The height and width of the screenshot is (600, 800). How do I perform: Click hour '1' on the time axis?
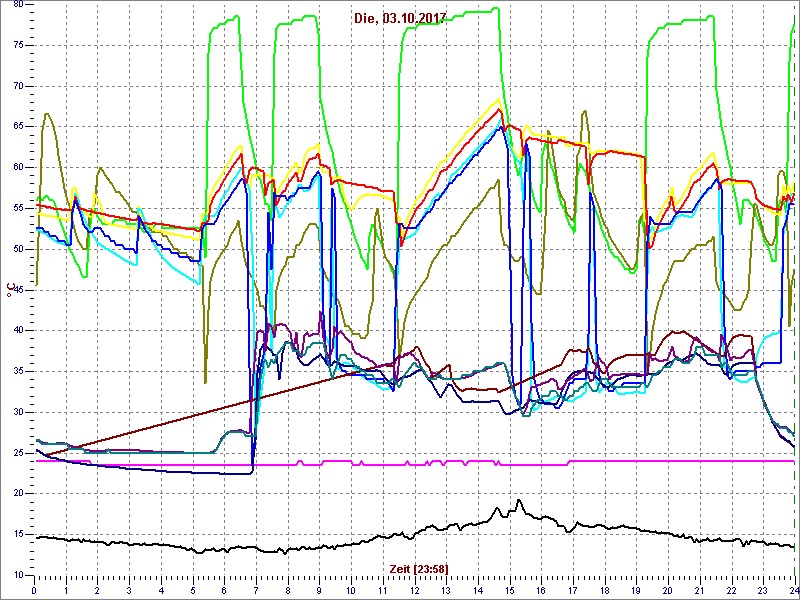point(66,589)
